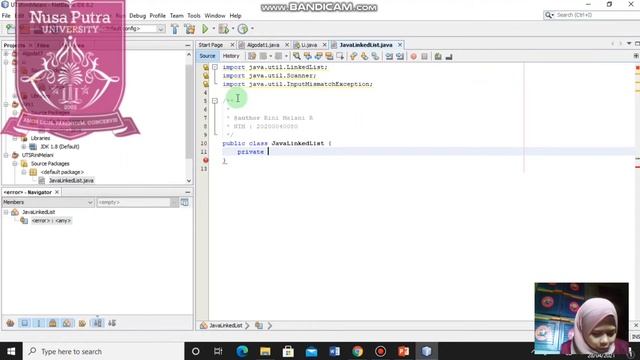Select <error> : <any> member in Navigator

click(51, 221)
